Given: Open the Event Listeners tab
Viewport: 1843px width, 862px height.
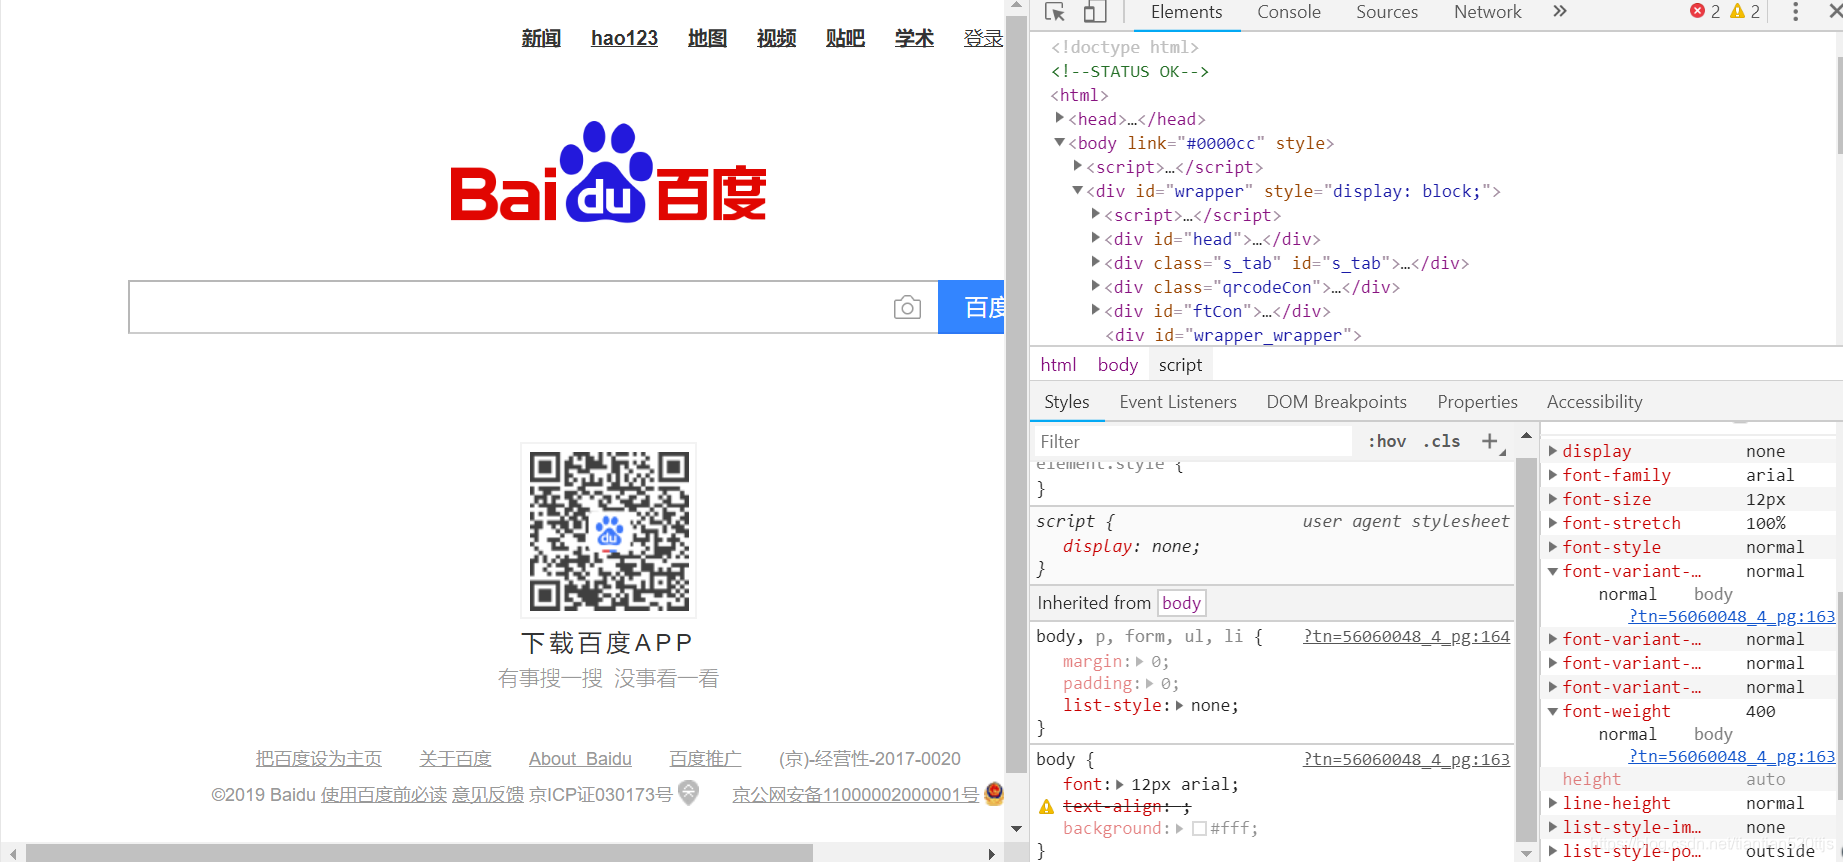Looking at the screenshot, I should tap(1178, 402).
